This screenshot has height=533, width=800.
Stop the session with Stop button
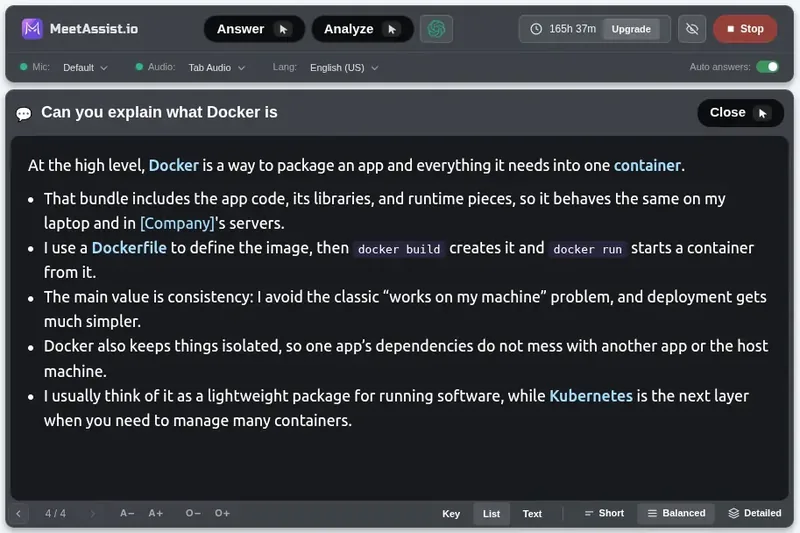point(745,29)
